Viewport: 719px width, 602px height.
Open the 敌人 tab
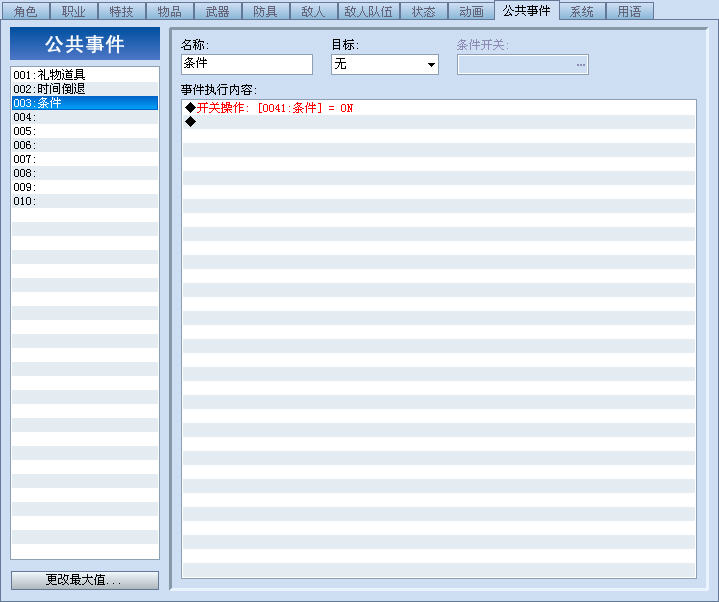pyautogui.click(x=314, y=11)
